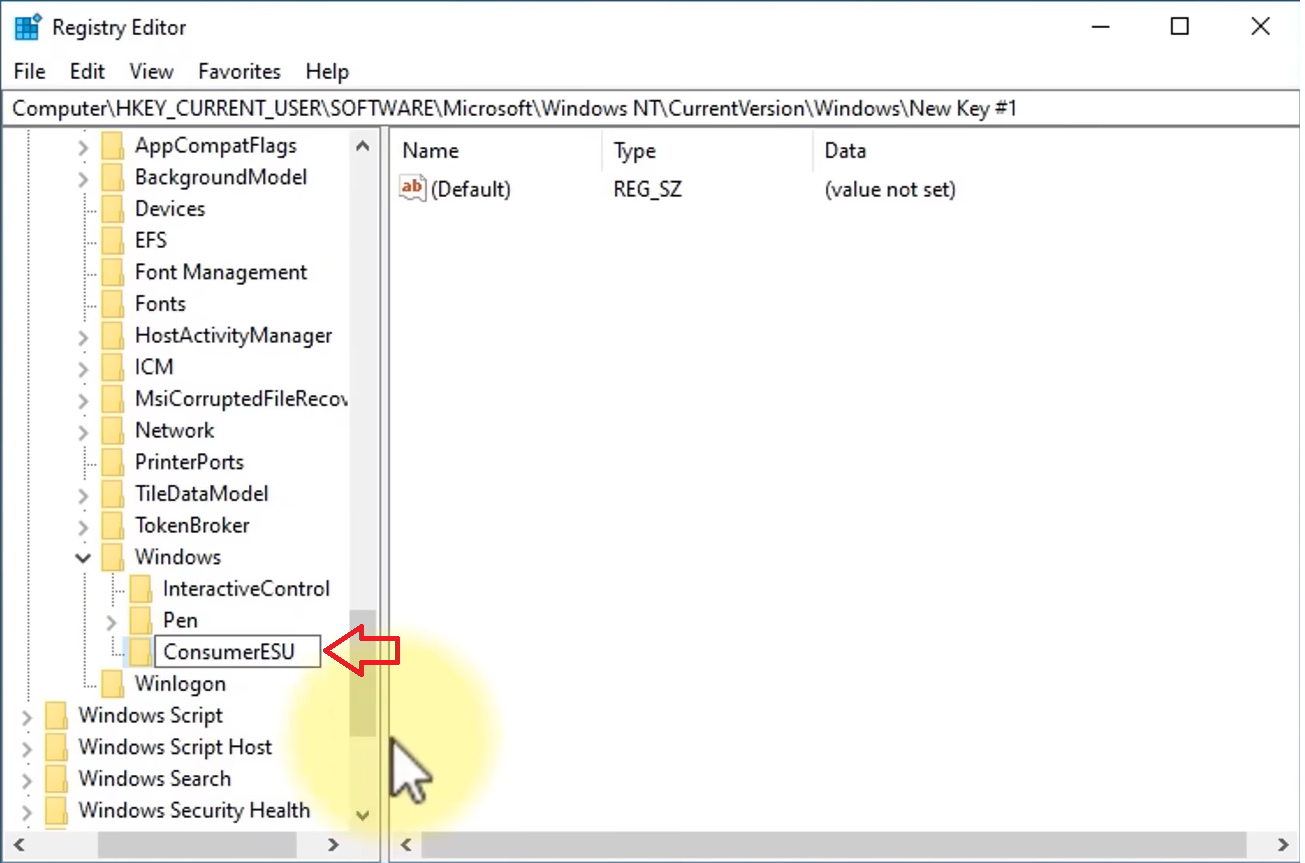Select the PrinterPorts key label
1305x863 pixels.
coord(189,462)
